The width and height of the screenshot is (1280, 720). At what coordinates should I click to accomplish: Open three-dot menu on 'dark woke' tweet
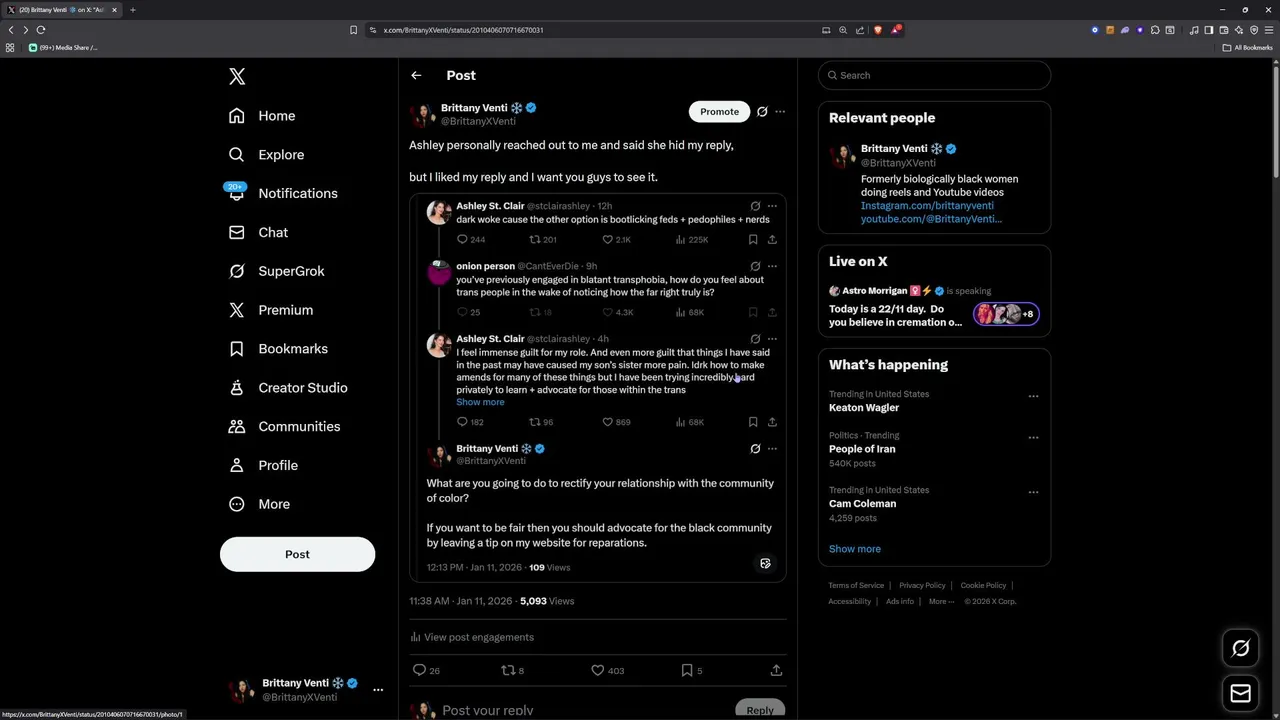pos(772,206)
